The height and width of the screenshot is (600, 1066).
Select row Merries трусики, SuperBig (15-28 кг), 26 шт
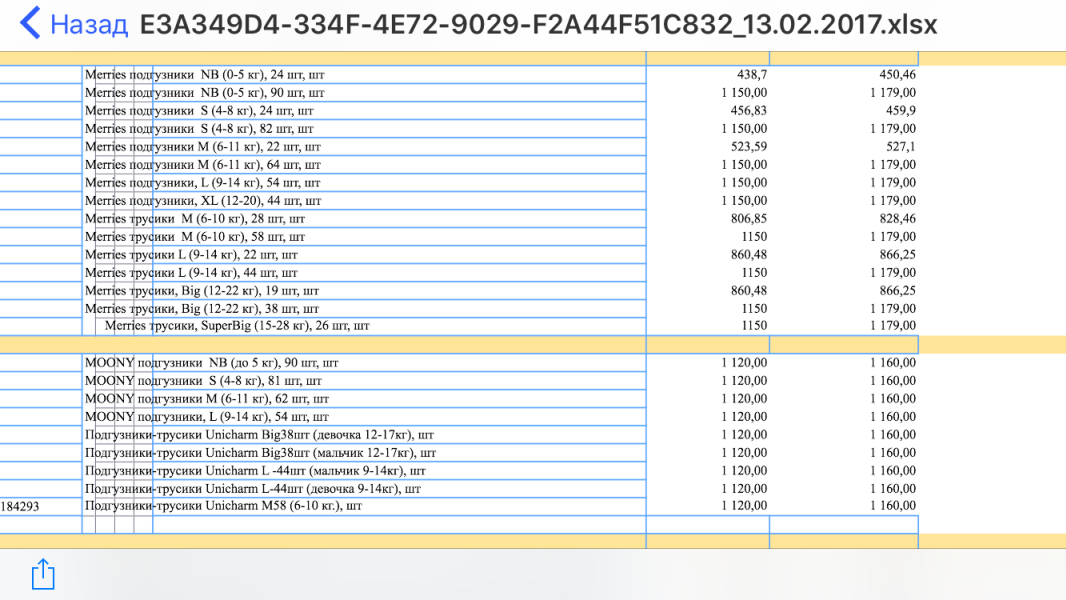point(237,326)
